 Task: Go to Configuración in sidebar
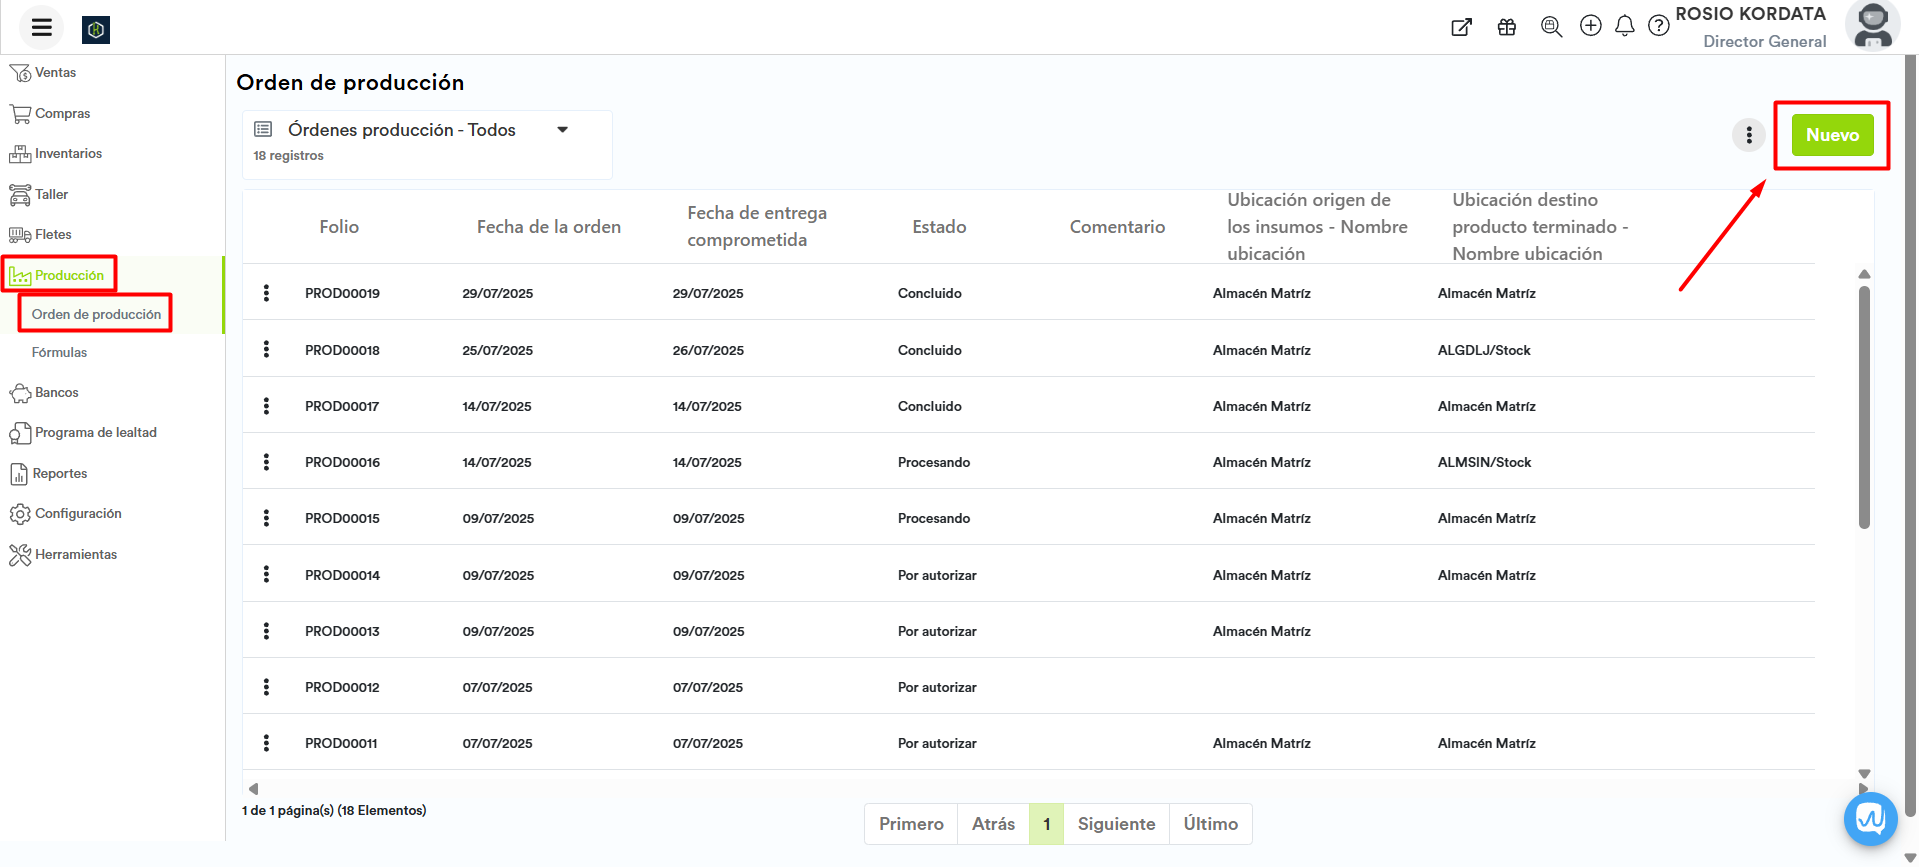coord(78,514)
